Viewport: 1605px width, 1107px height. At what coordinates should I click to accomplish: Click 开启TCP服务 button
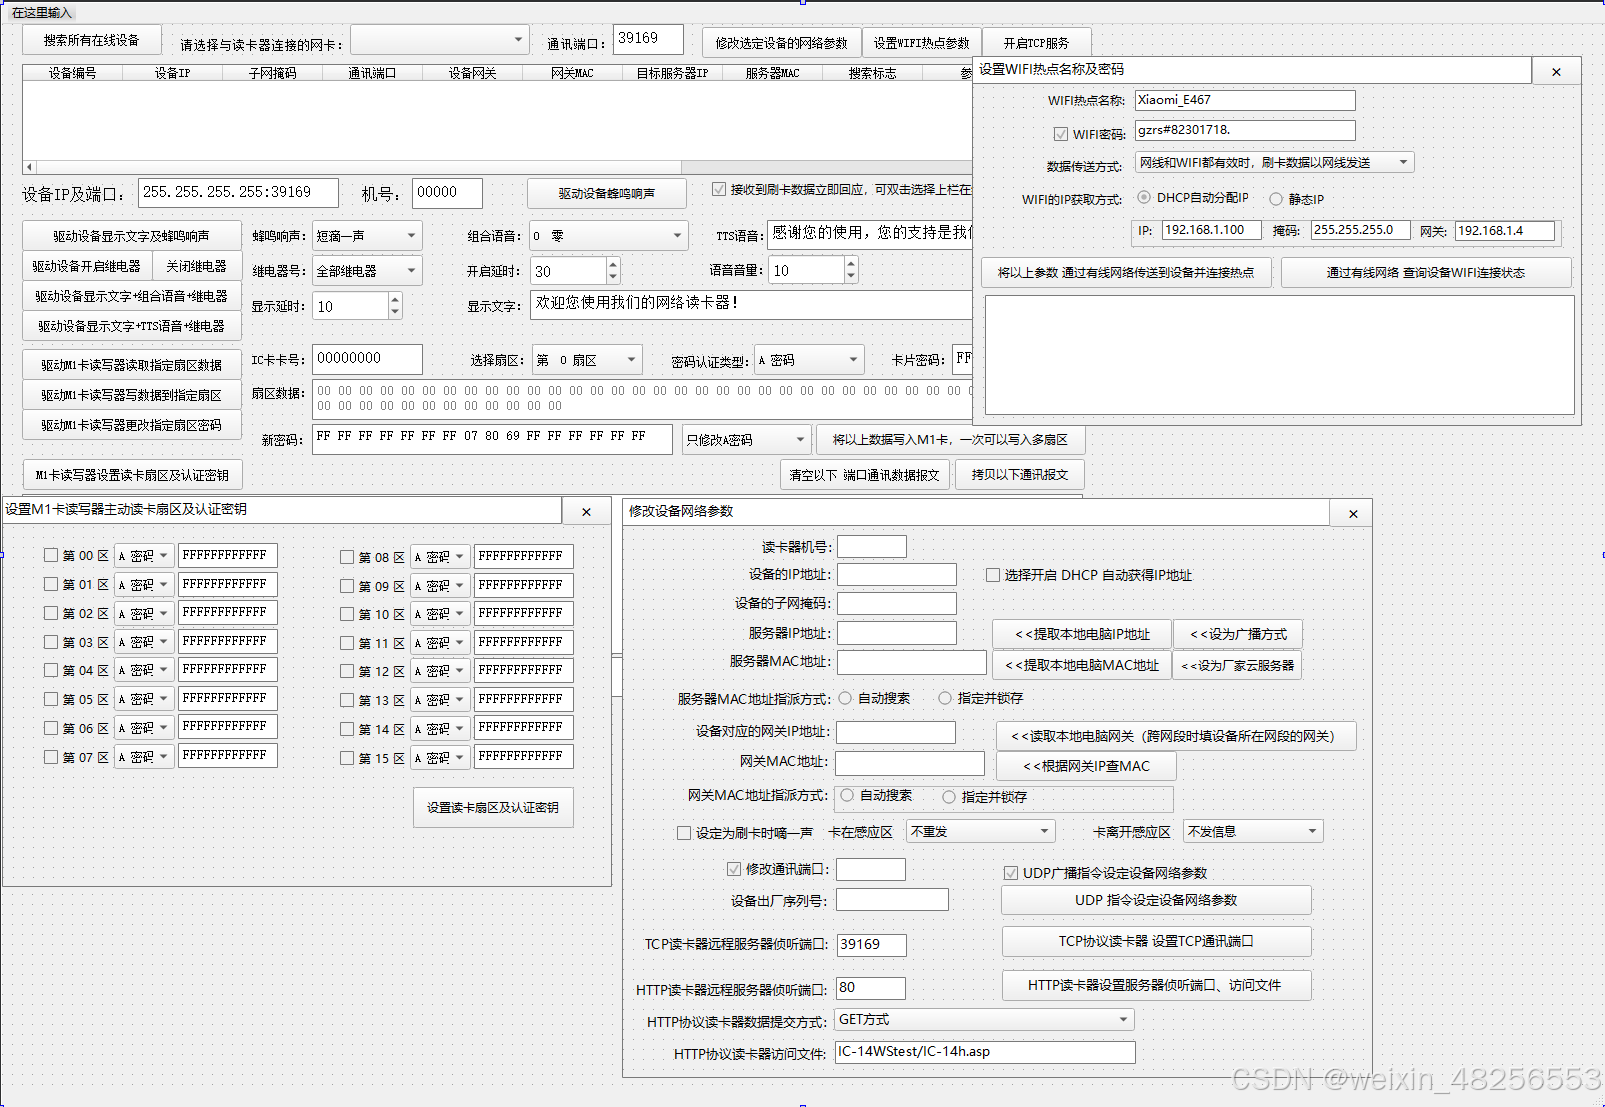point(1036,43)
